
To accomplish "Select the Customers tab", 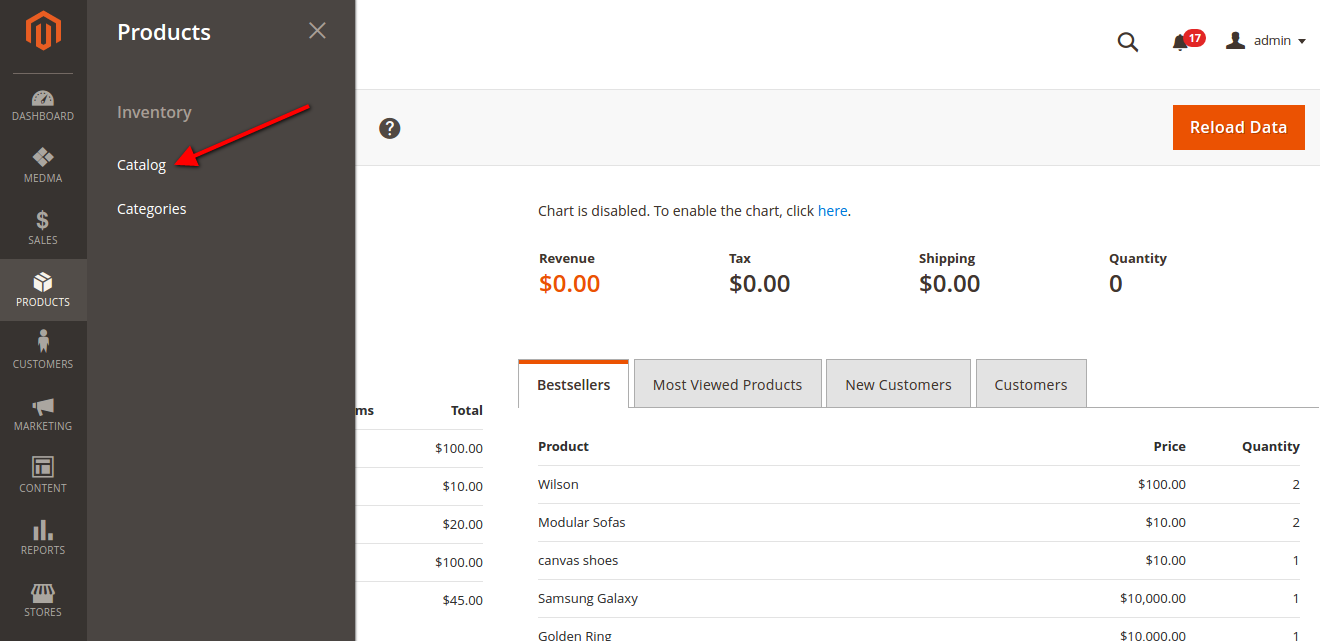I will [1031, 383].
